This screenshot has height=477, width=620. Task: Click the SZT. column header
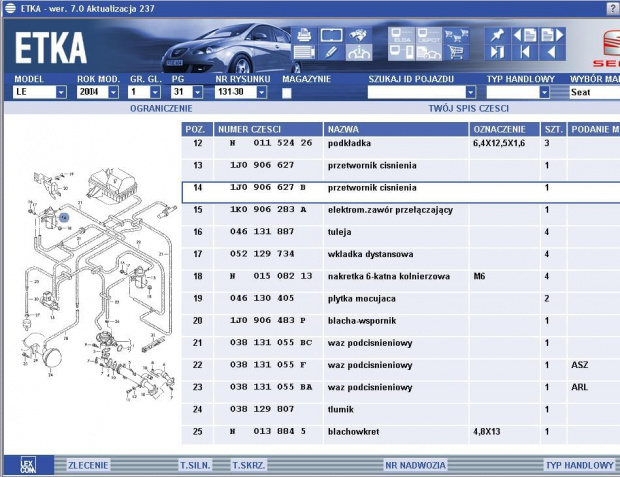[553, 129]
